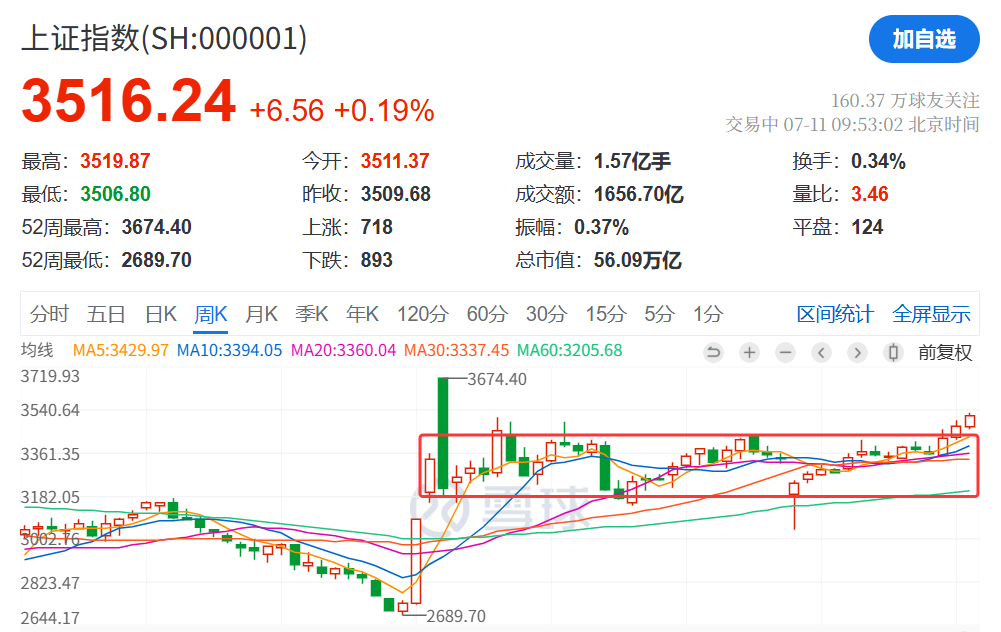Zoom in chart with plus icon

pyautogui.click(x=749, y=352)
